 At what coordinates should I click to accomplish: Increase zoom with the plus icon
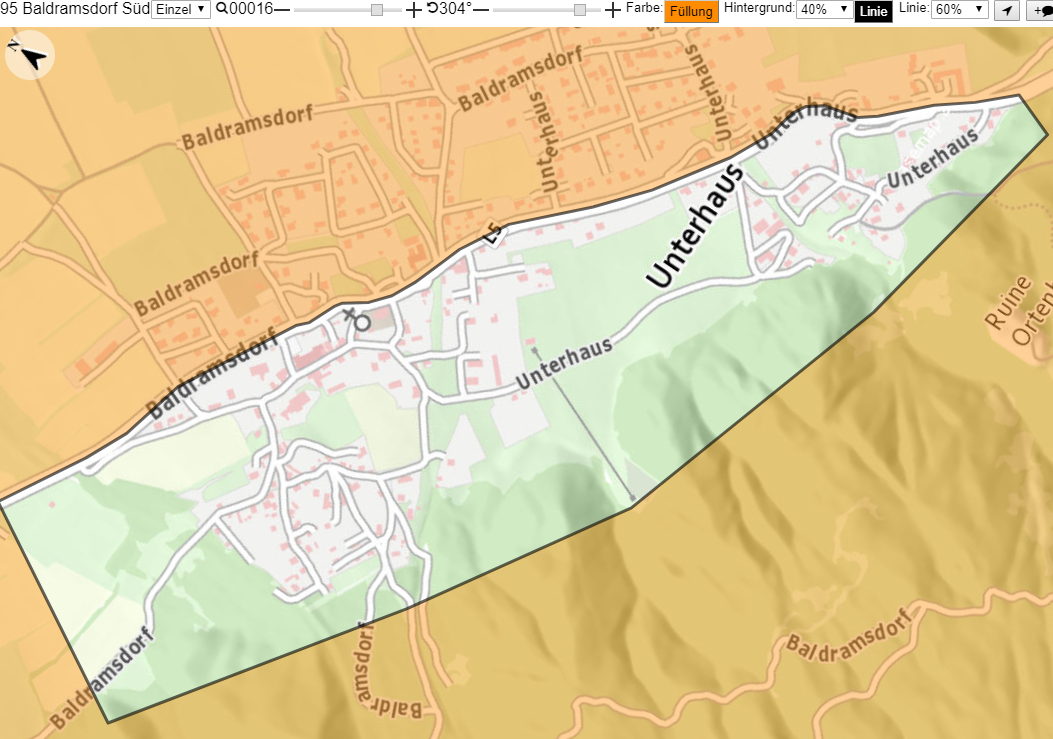[x=414, y=9]
